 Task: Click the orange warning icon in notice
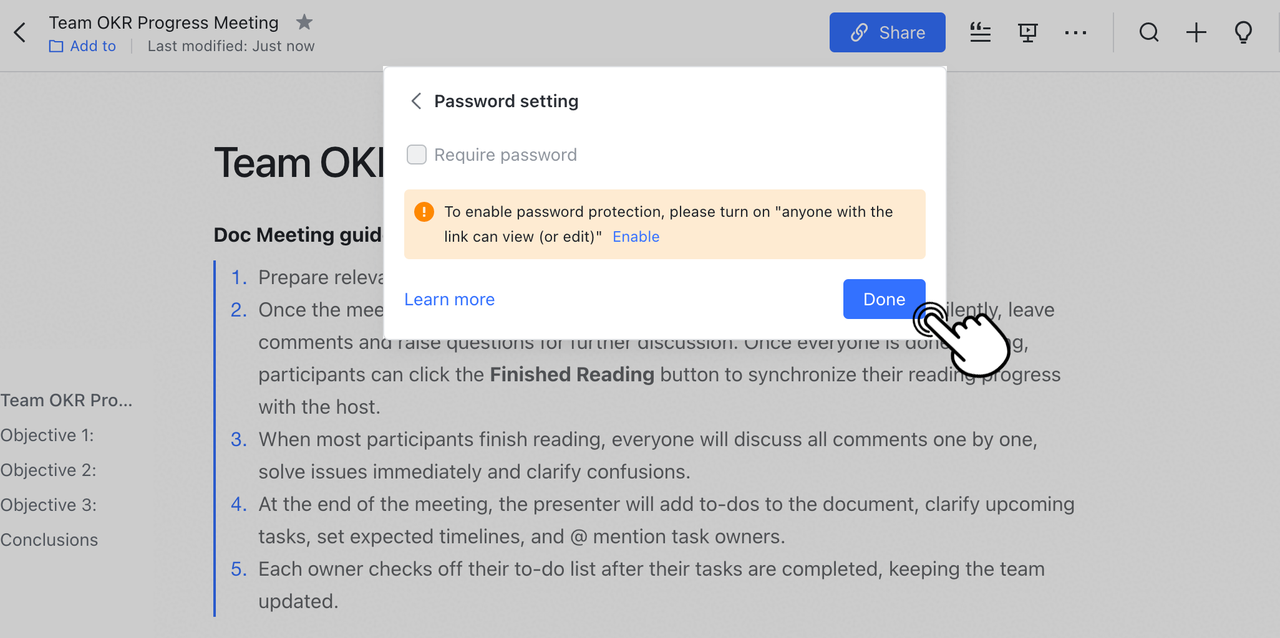[x=424, y=212]
